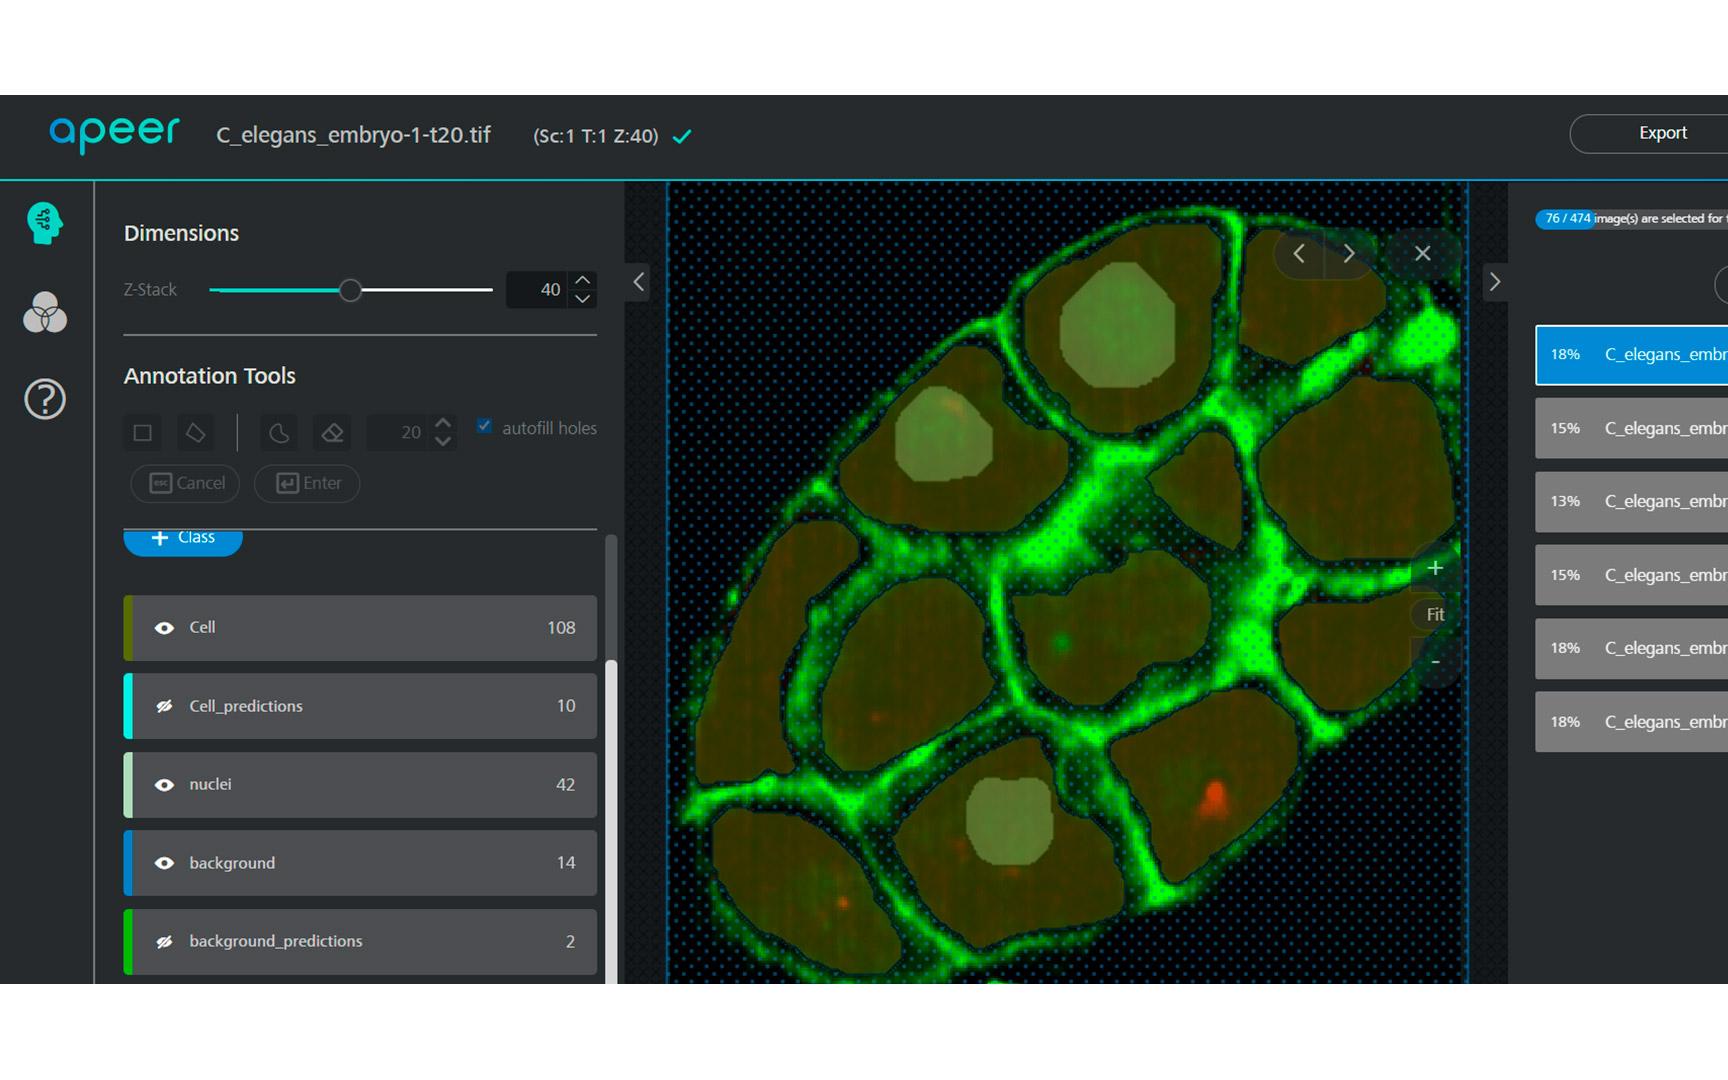Go to next image in viewer
Viewport: 1728px width, 1080px height.
click(1349, 254)
